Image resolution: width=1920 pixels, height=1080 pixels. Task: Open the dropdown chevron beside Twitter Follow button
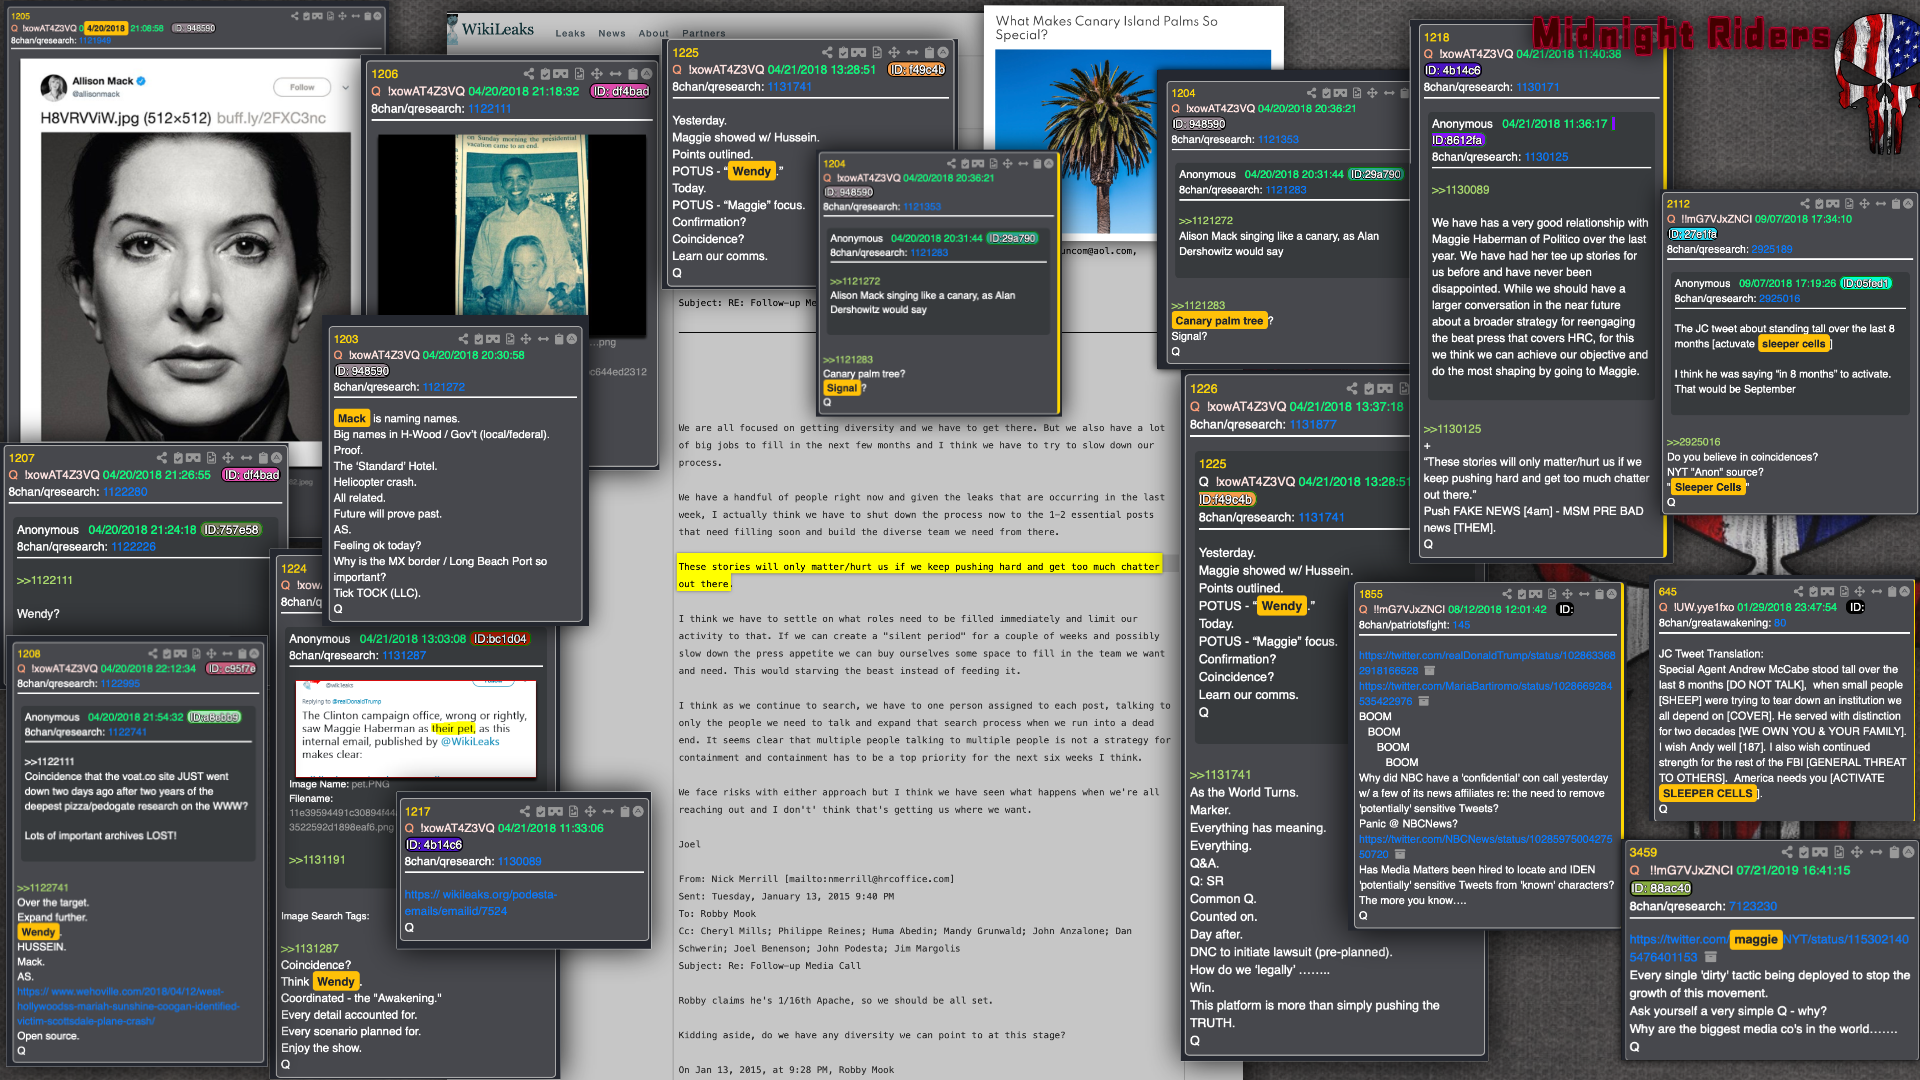coord(346,87)
